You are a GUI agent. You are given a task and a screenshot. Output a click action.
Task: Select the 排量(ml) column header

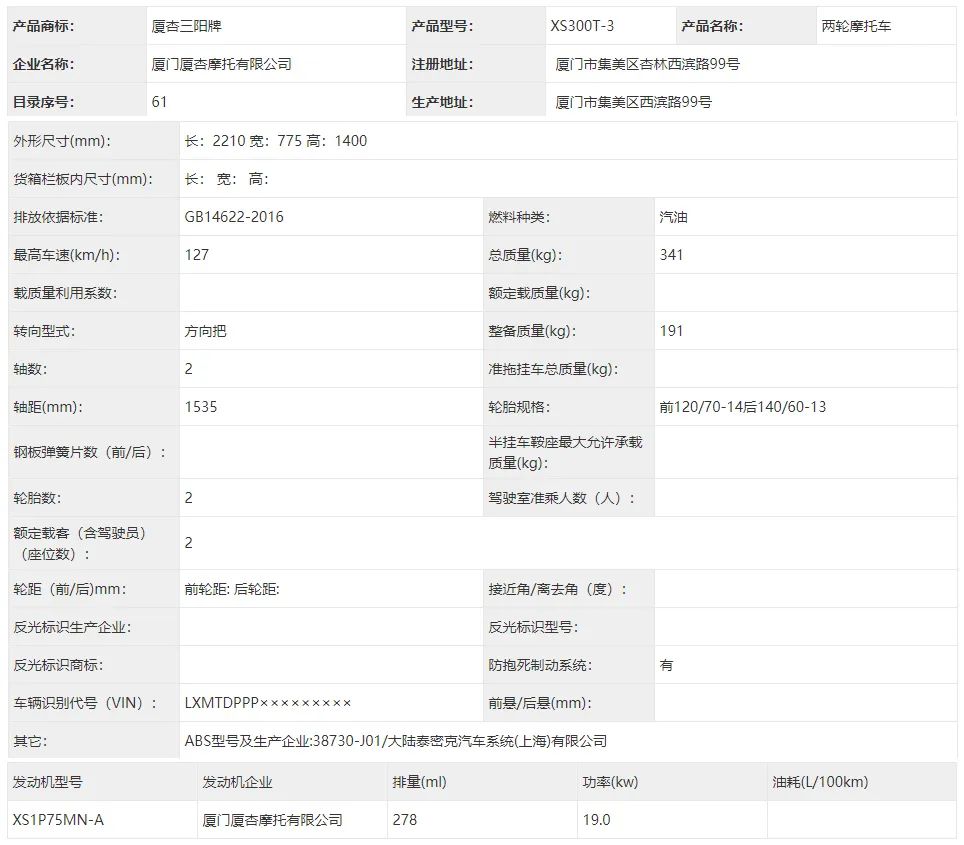pyautogui.click(x=419, y=782)
